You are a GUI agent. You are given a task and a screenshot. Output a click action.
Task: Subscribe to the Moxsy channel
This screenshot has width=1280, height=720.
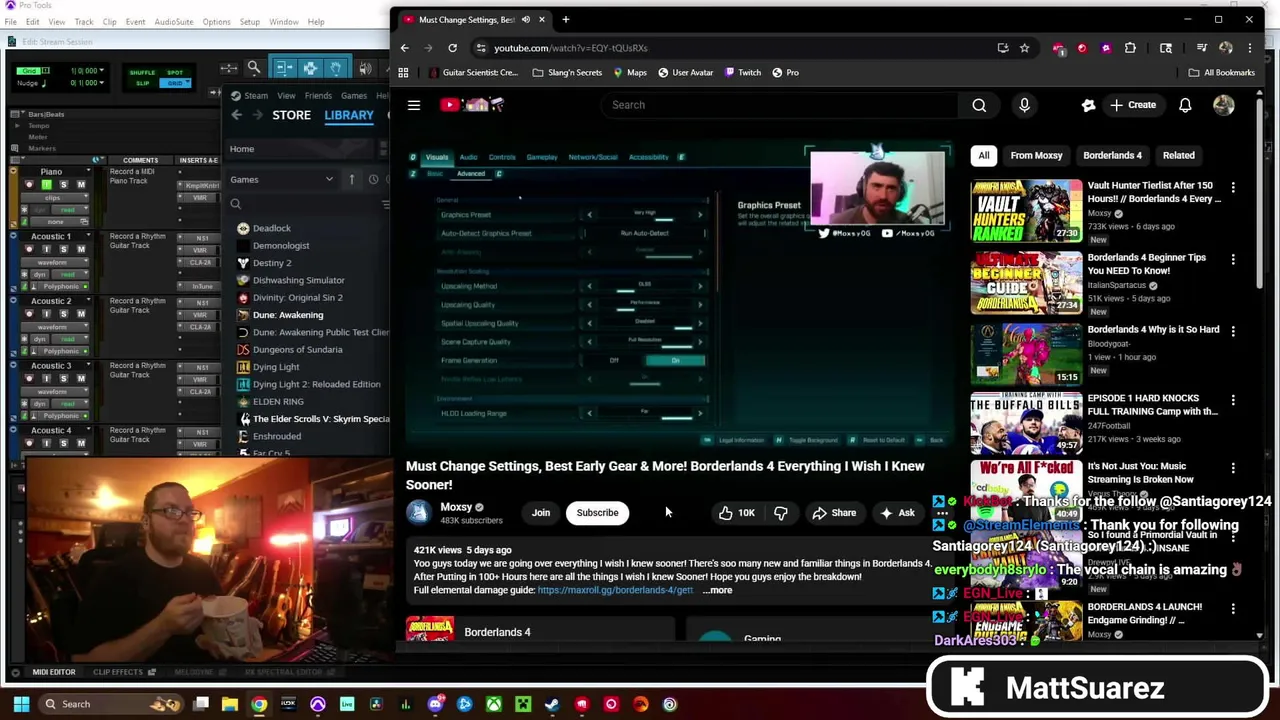(597, 513)
